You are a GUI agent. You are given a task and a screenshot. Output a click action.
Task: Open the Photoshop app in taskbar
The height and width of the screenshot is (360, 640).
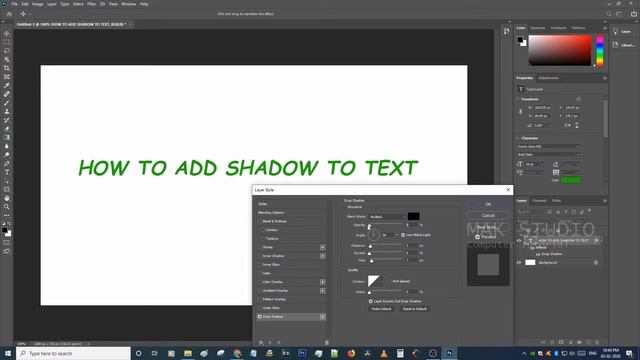[449, 353]
